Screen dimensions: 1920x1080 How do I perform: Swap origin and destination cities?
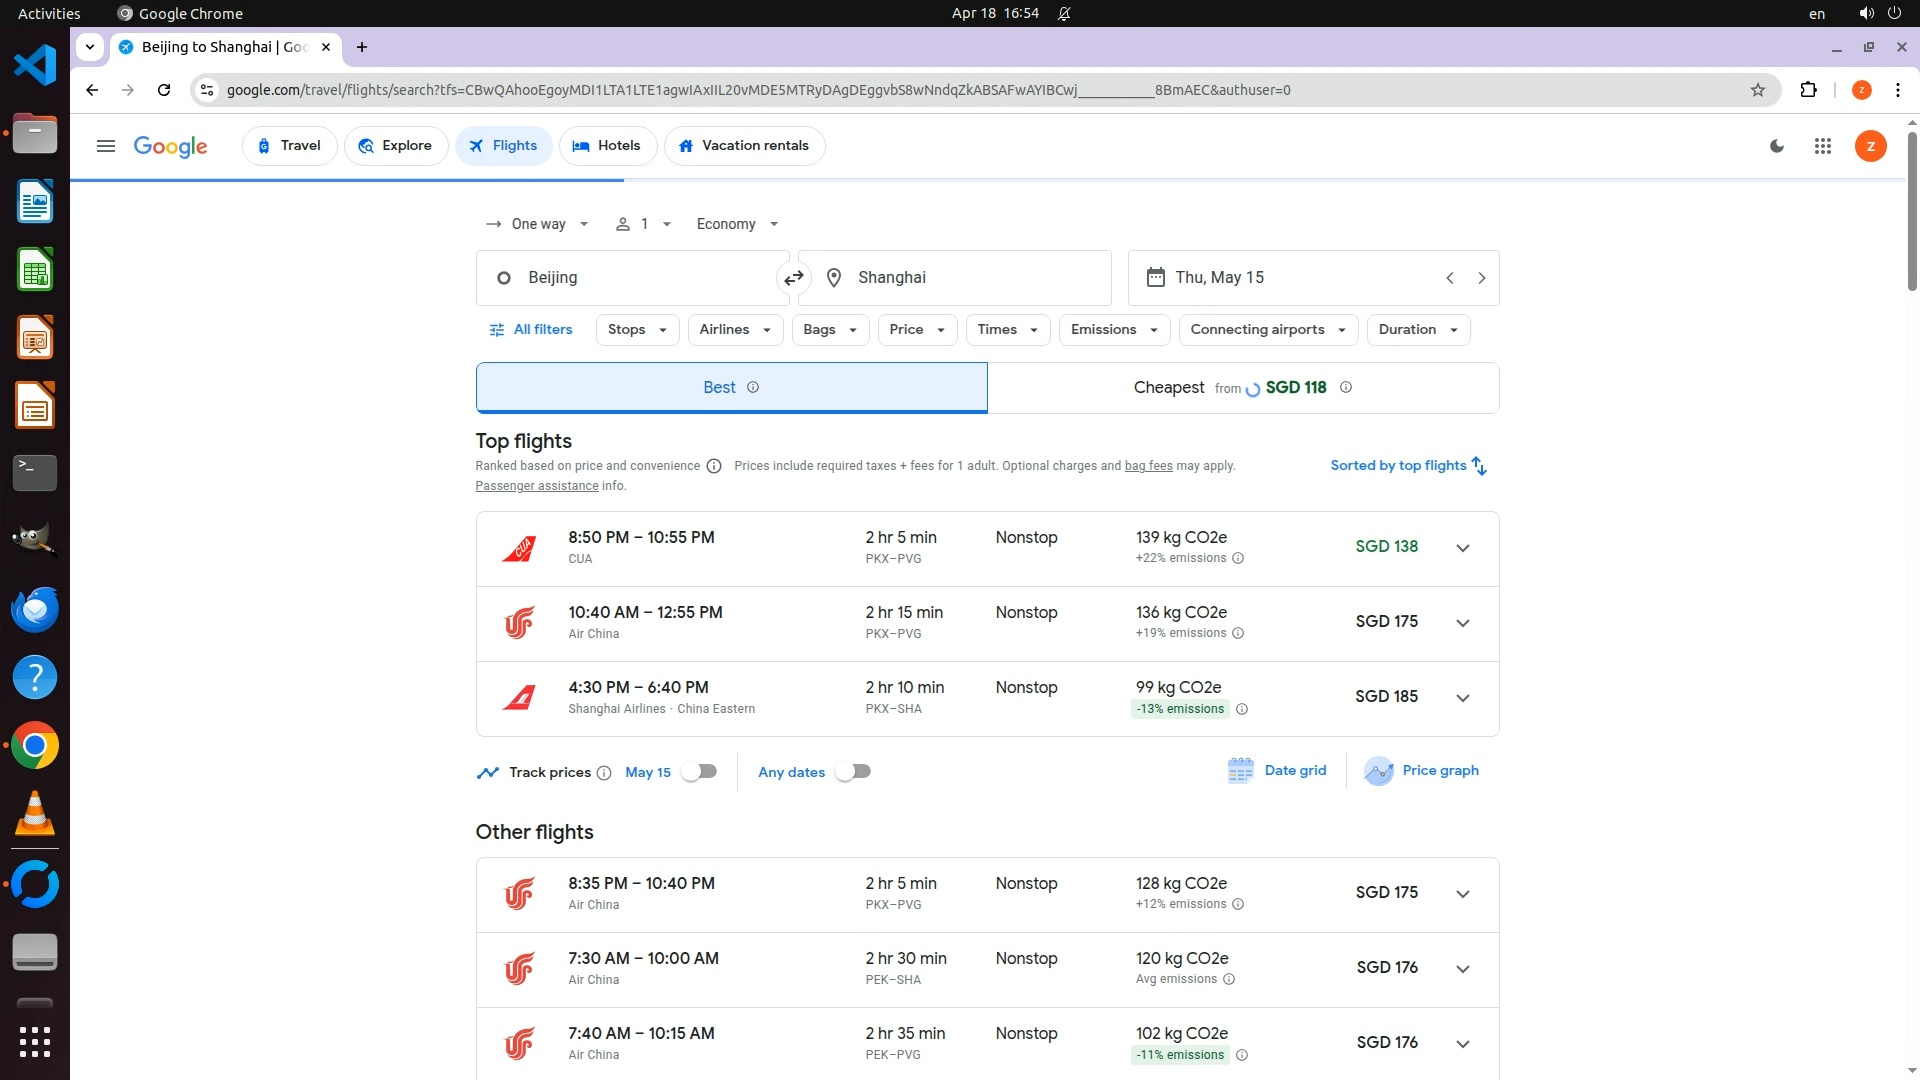(x=794, y=278)
